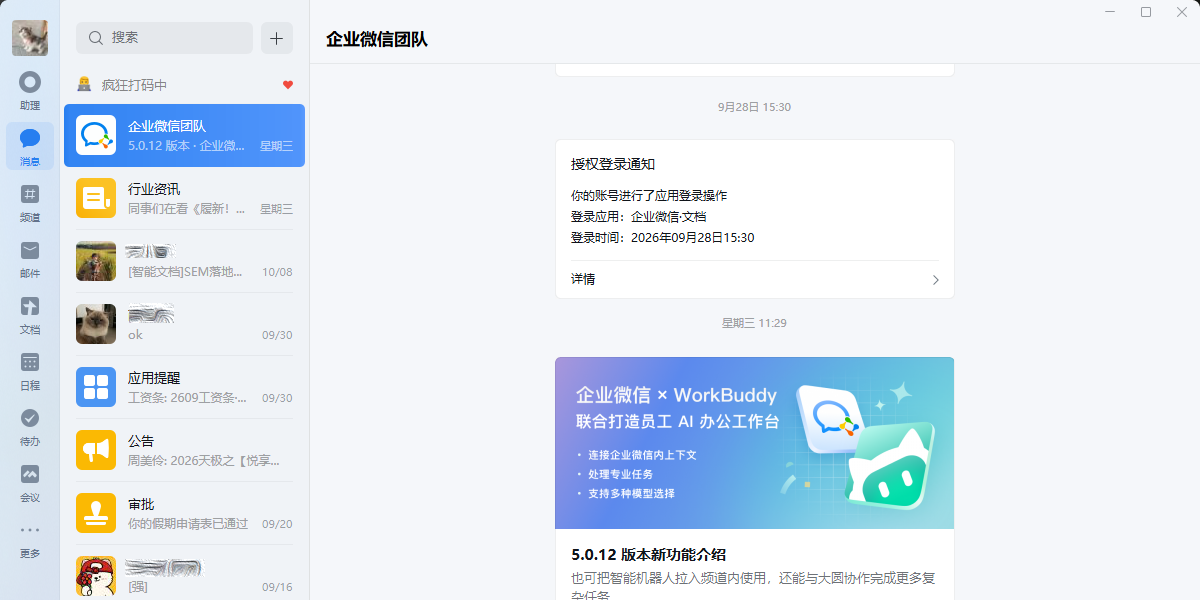Click the plus button beside search
This screenshot has width=1200, height=600.
(x=277, y=38)
